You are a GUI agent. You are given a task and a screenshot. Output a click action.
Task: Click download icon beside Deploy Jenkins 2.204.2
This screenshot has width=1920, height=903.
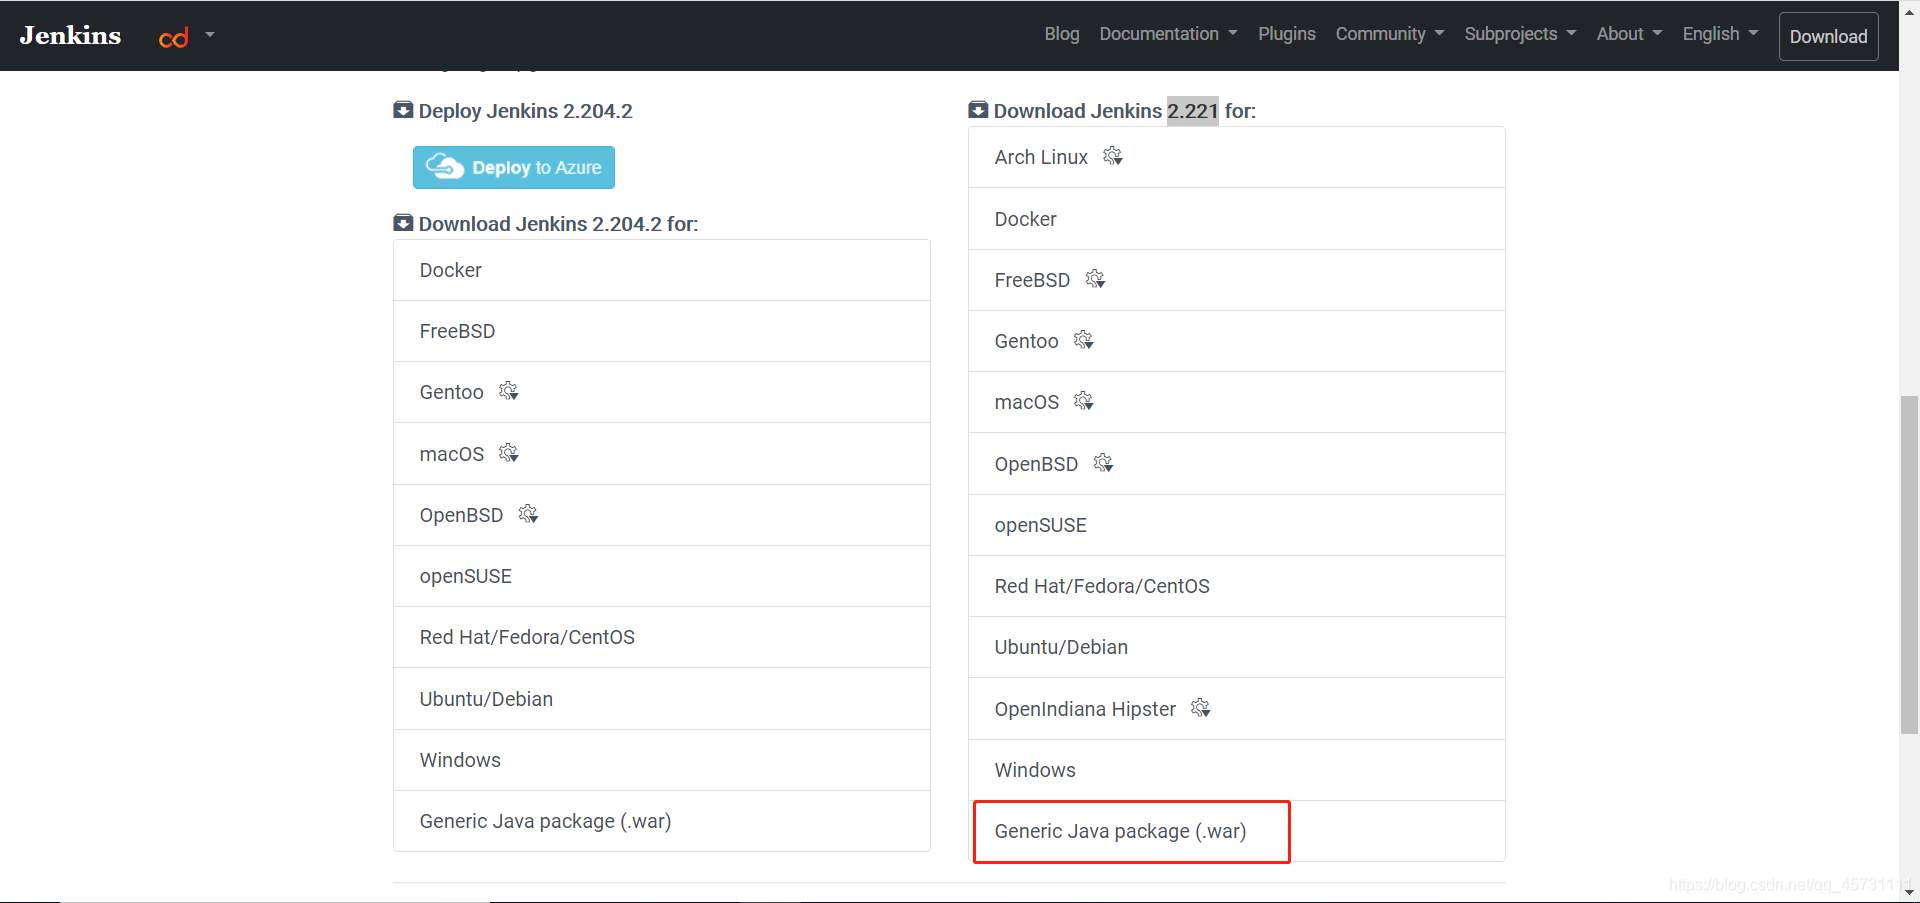point(403,110)
